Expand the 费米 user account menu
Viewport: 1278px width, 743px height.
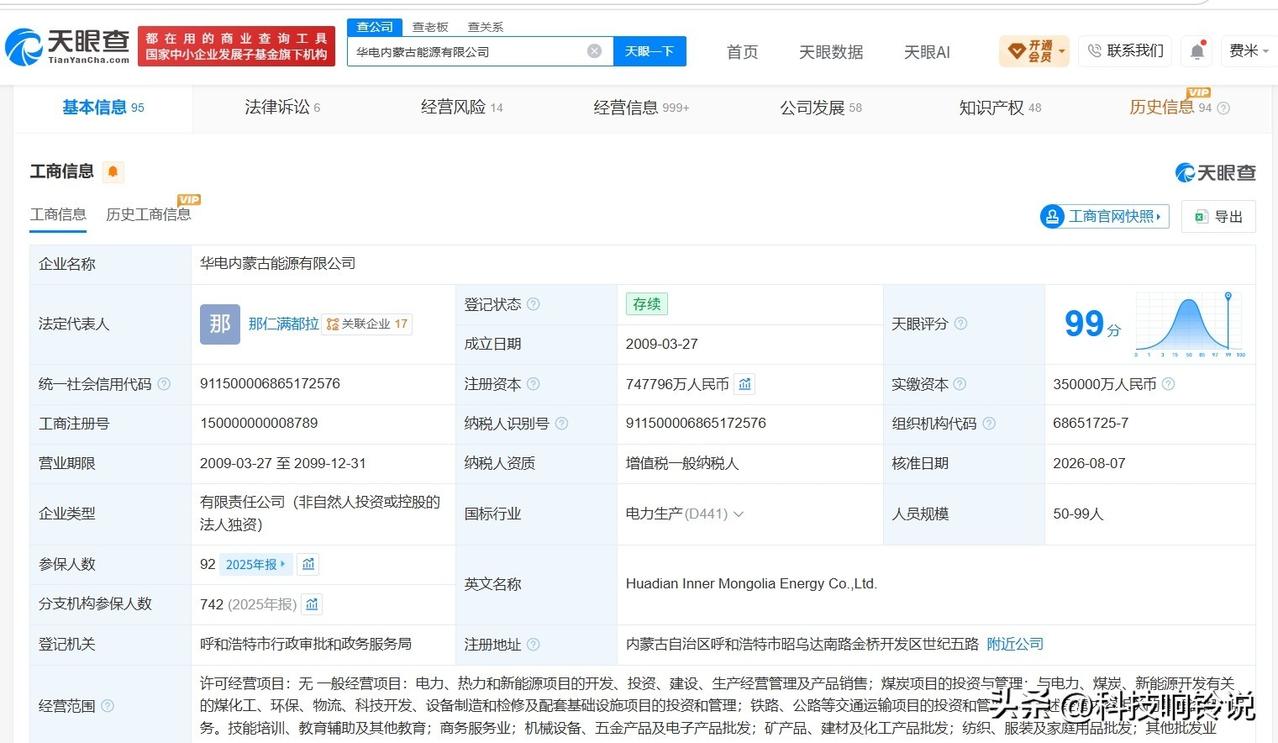click(1248, 51)
